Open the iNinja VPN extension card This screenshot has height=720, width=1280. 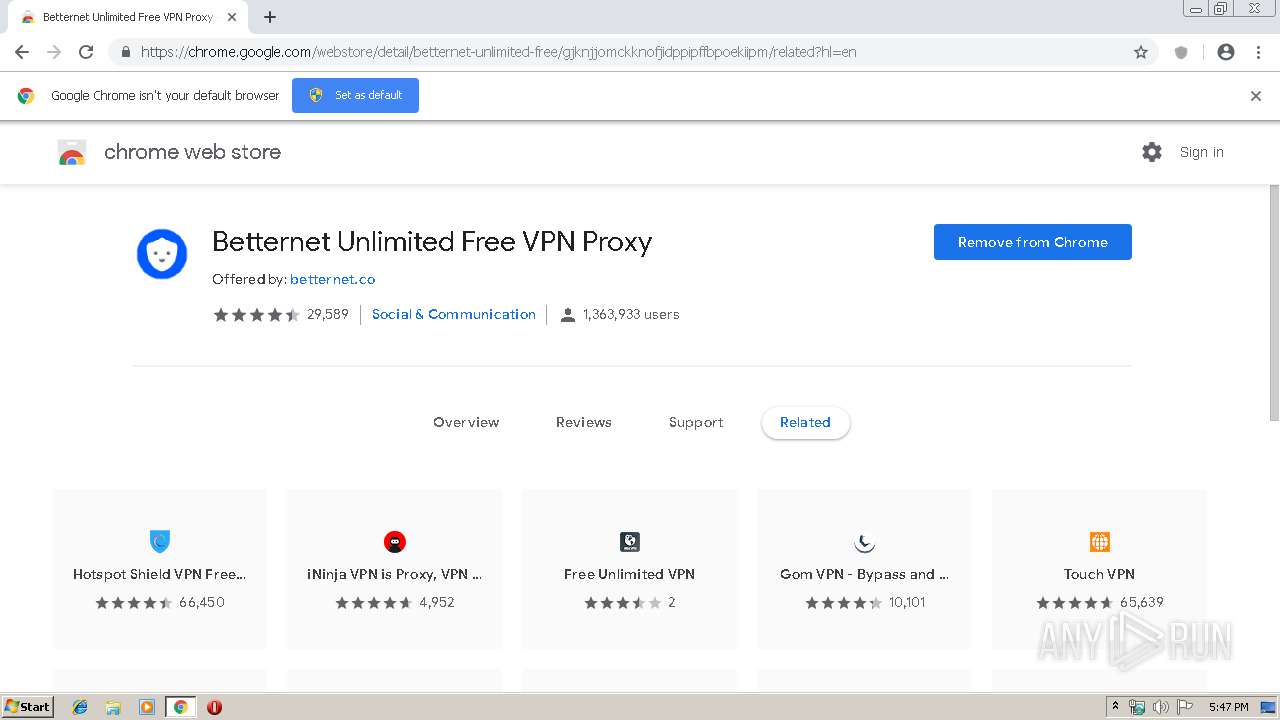pos(395,570)
